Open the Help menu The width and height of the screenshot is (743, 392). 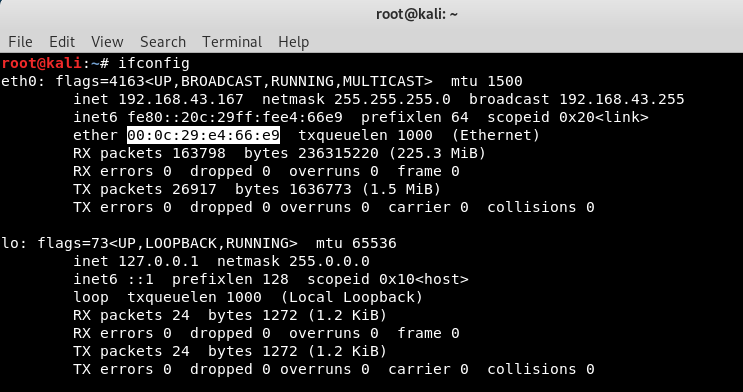293,42
